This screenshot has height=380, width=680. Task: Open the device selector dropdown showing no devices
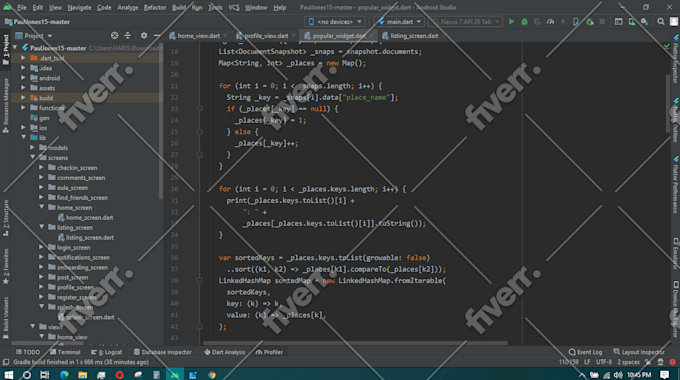335,22
